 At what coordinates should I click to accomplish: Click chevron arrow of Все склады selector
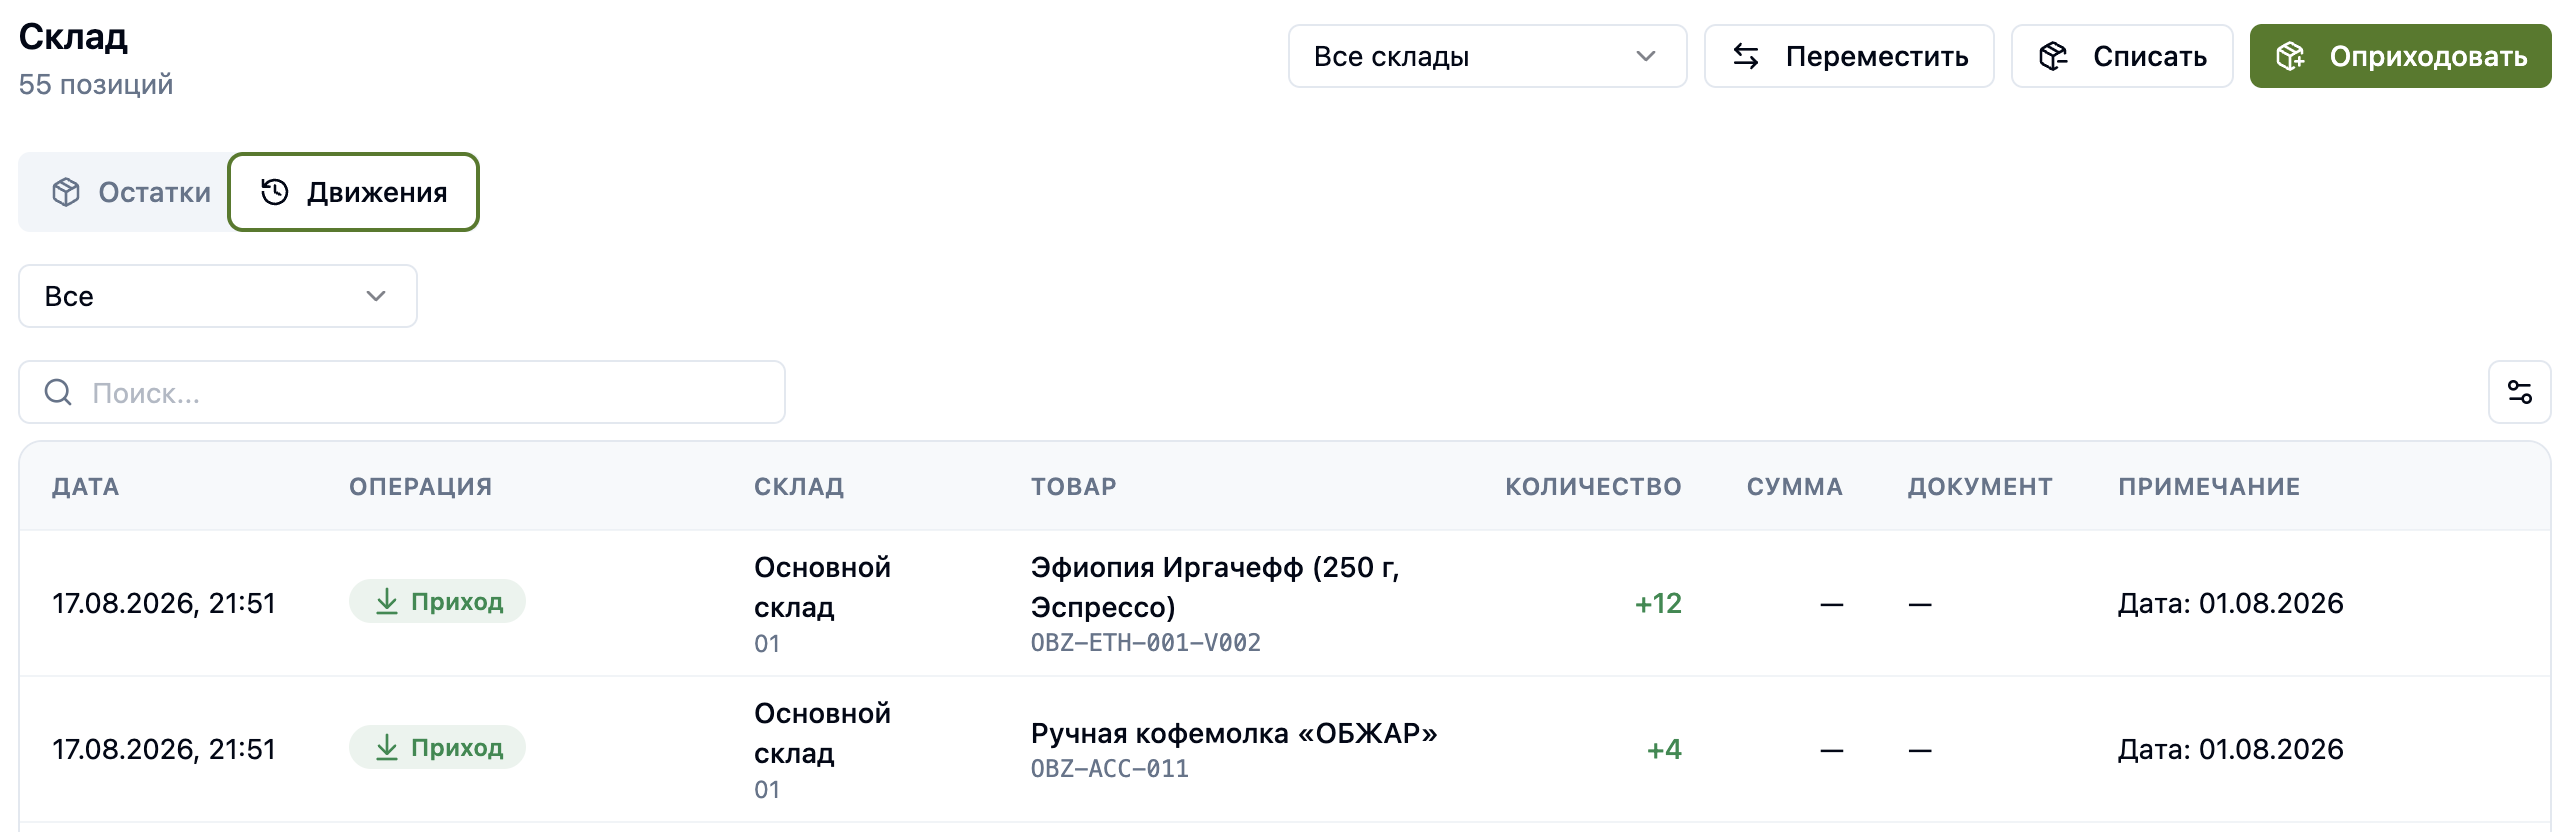(x=1646, y=56)
